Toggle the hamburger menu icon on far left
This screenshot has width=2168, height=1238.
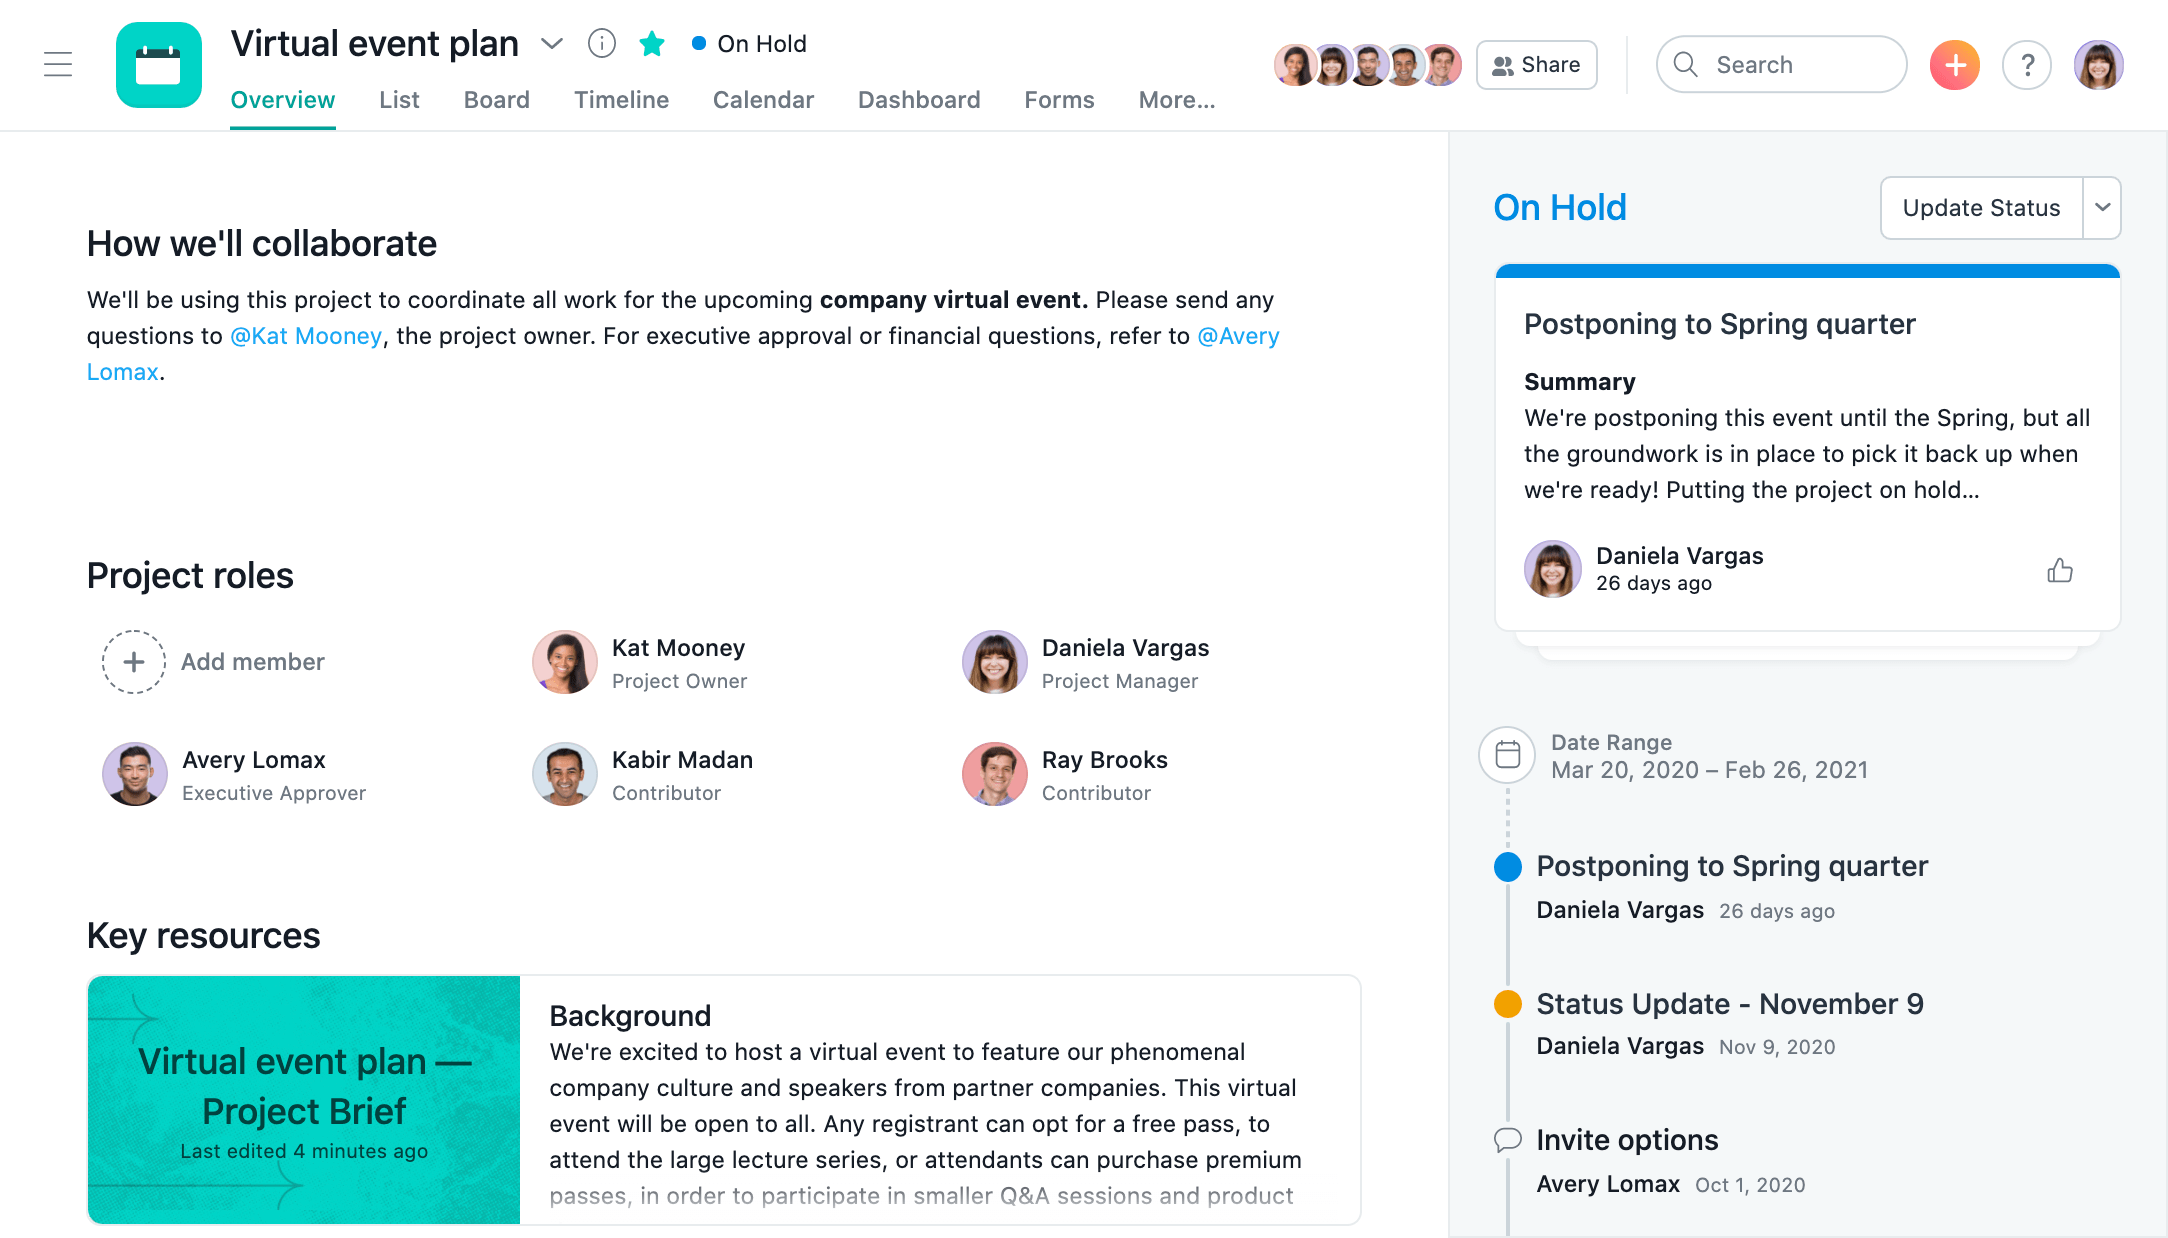[x=58, y=64]
